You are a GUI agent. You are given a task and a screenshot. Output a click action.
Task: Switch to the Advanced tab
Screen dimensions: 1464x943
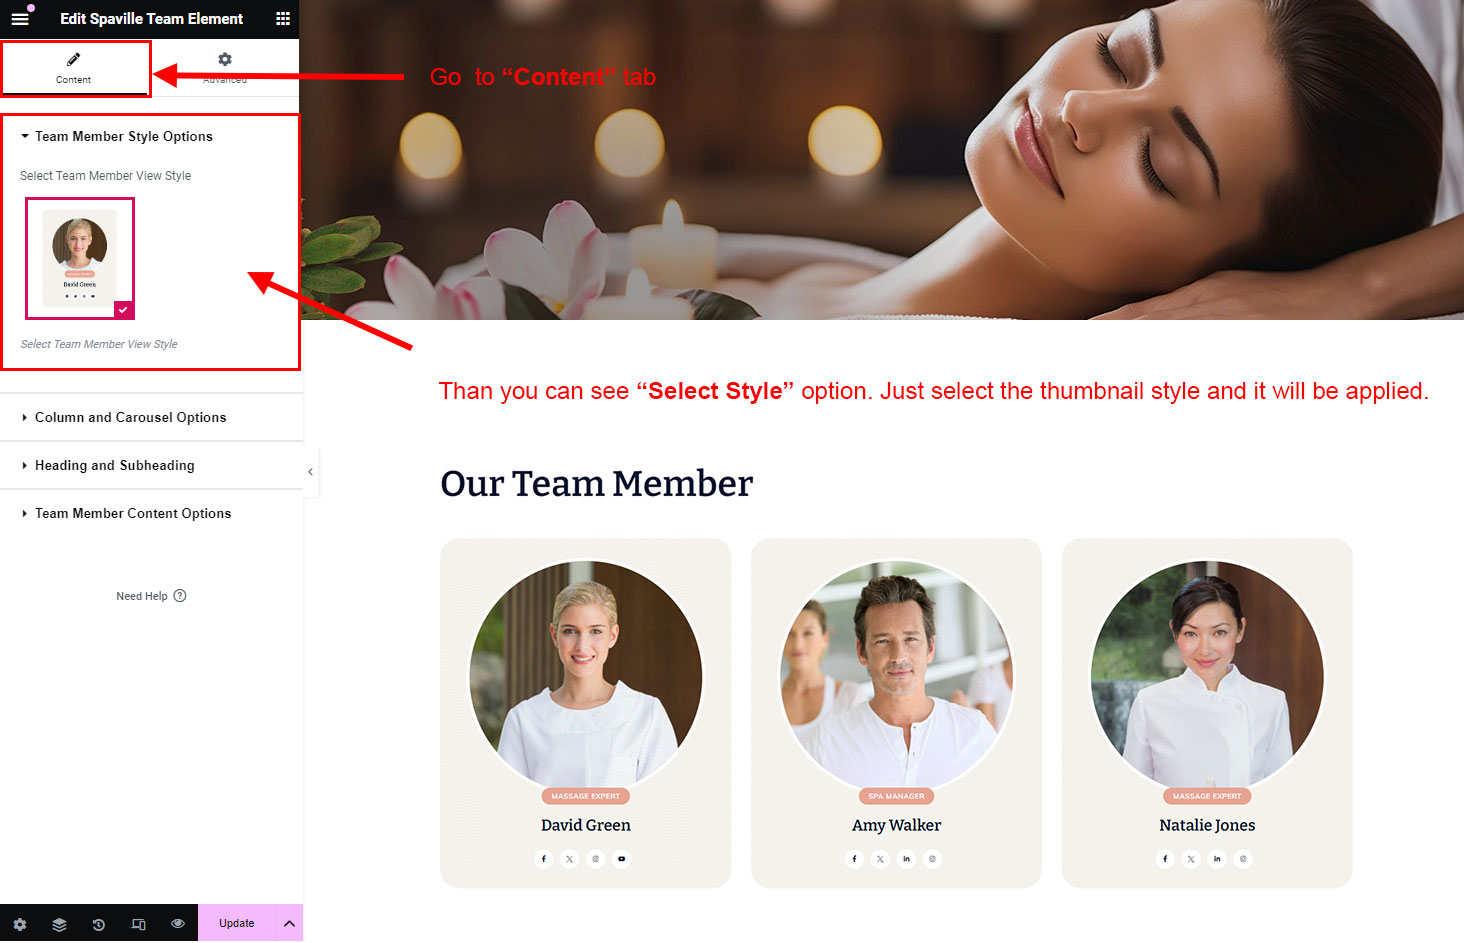click(x=225, y=68)
